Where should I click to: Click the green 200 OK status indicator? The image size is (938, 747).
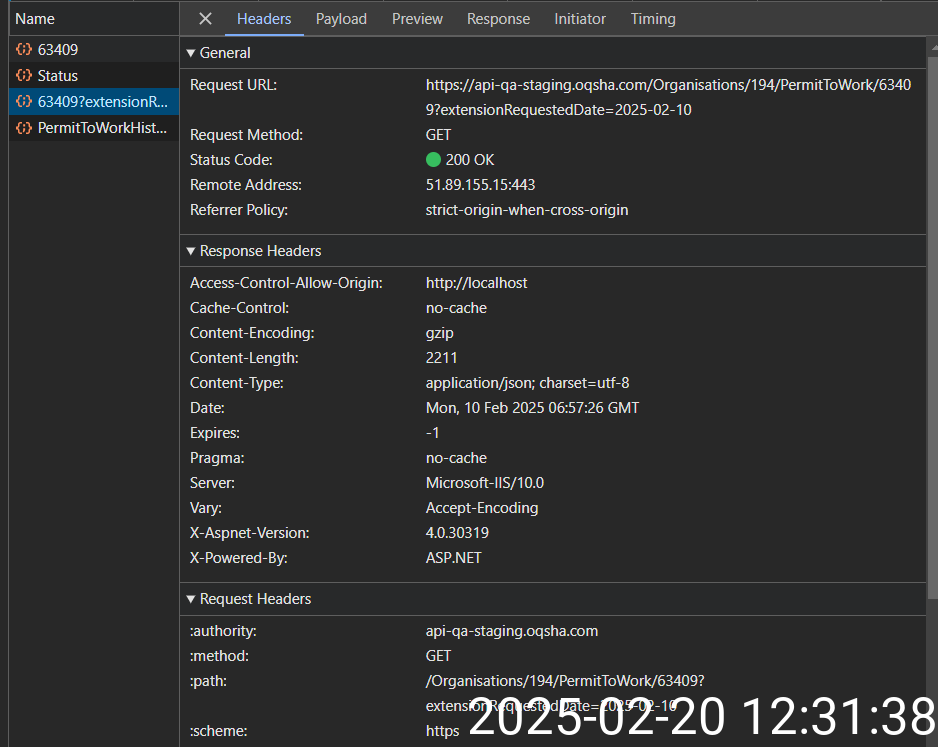[x=433, y=160]
